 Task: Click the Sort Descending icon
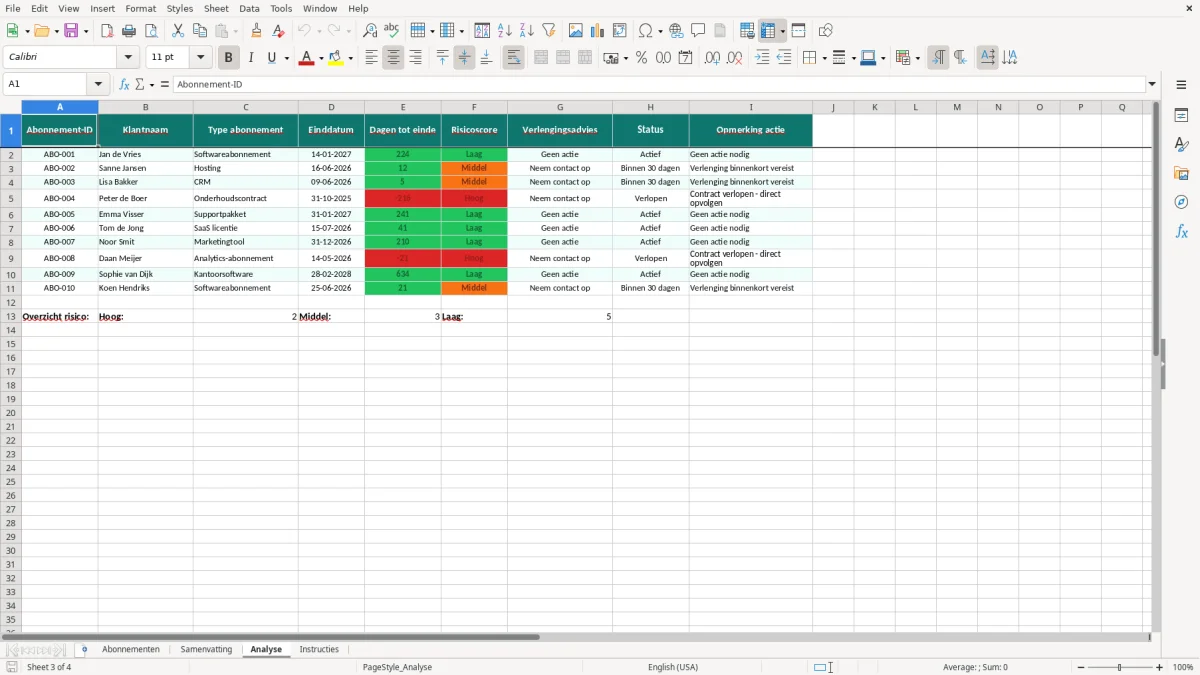pyautogui.click(x=527, y=31)
